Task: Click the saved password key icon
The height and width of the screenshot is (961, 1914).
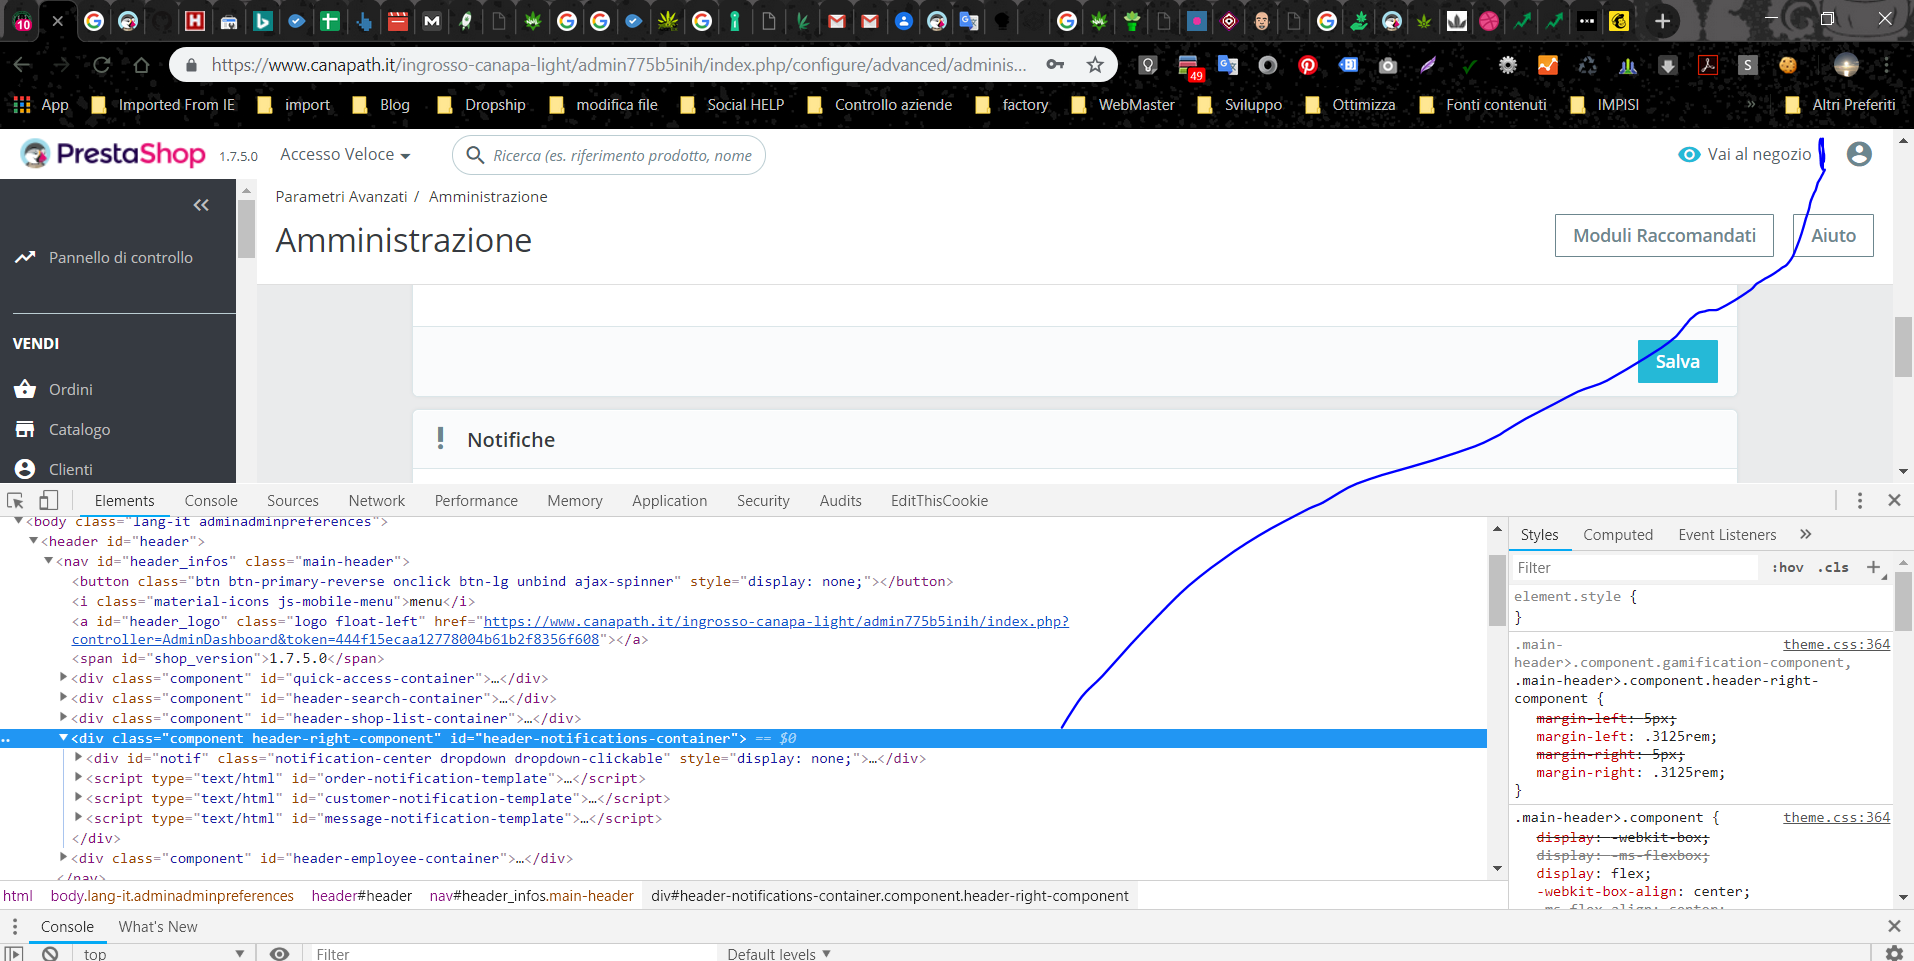Action: (1055, 65)
